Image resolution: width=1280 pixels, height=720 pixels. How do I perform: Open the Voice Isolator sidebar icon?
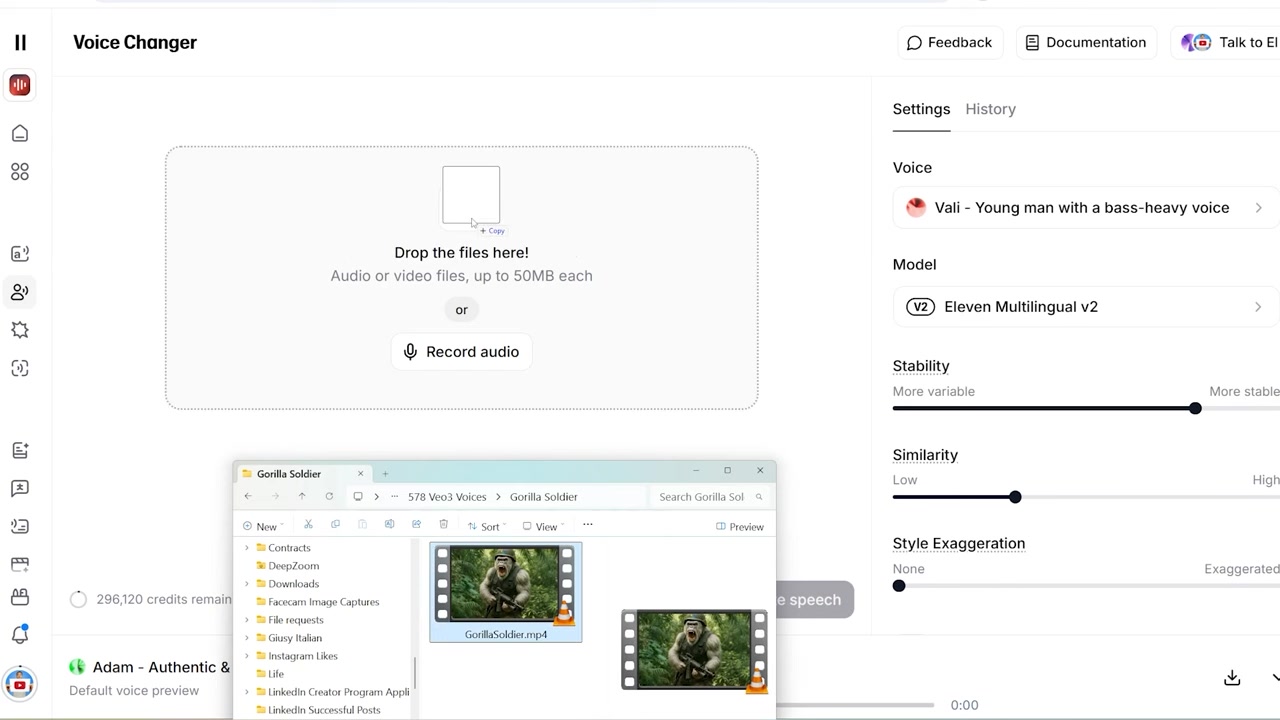click(x=20, y=368)
